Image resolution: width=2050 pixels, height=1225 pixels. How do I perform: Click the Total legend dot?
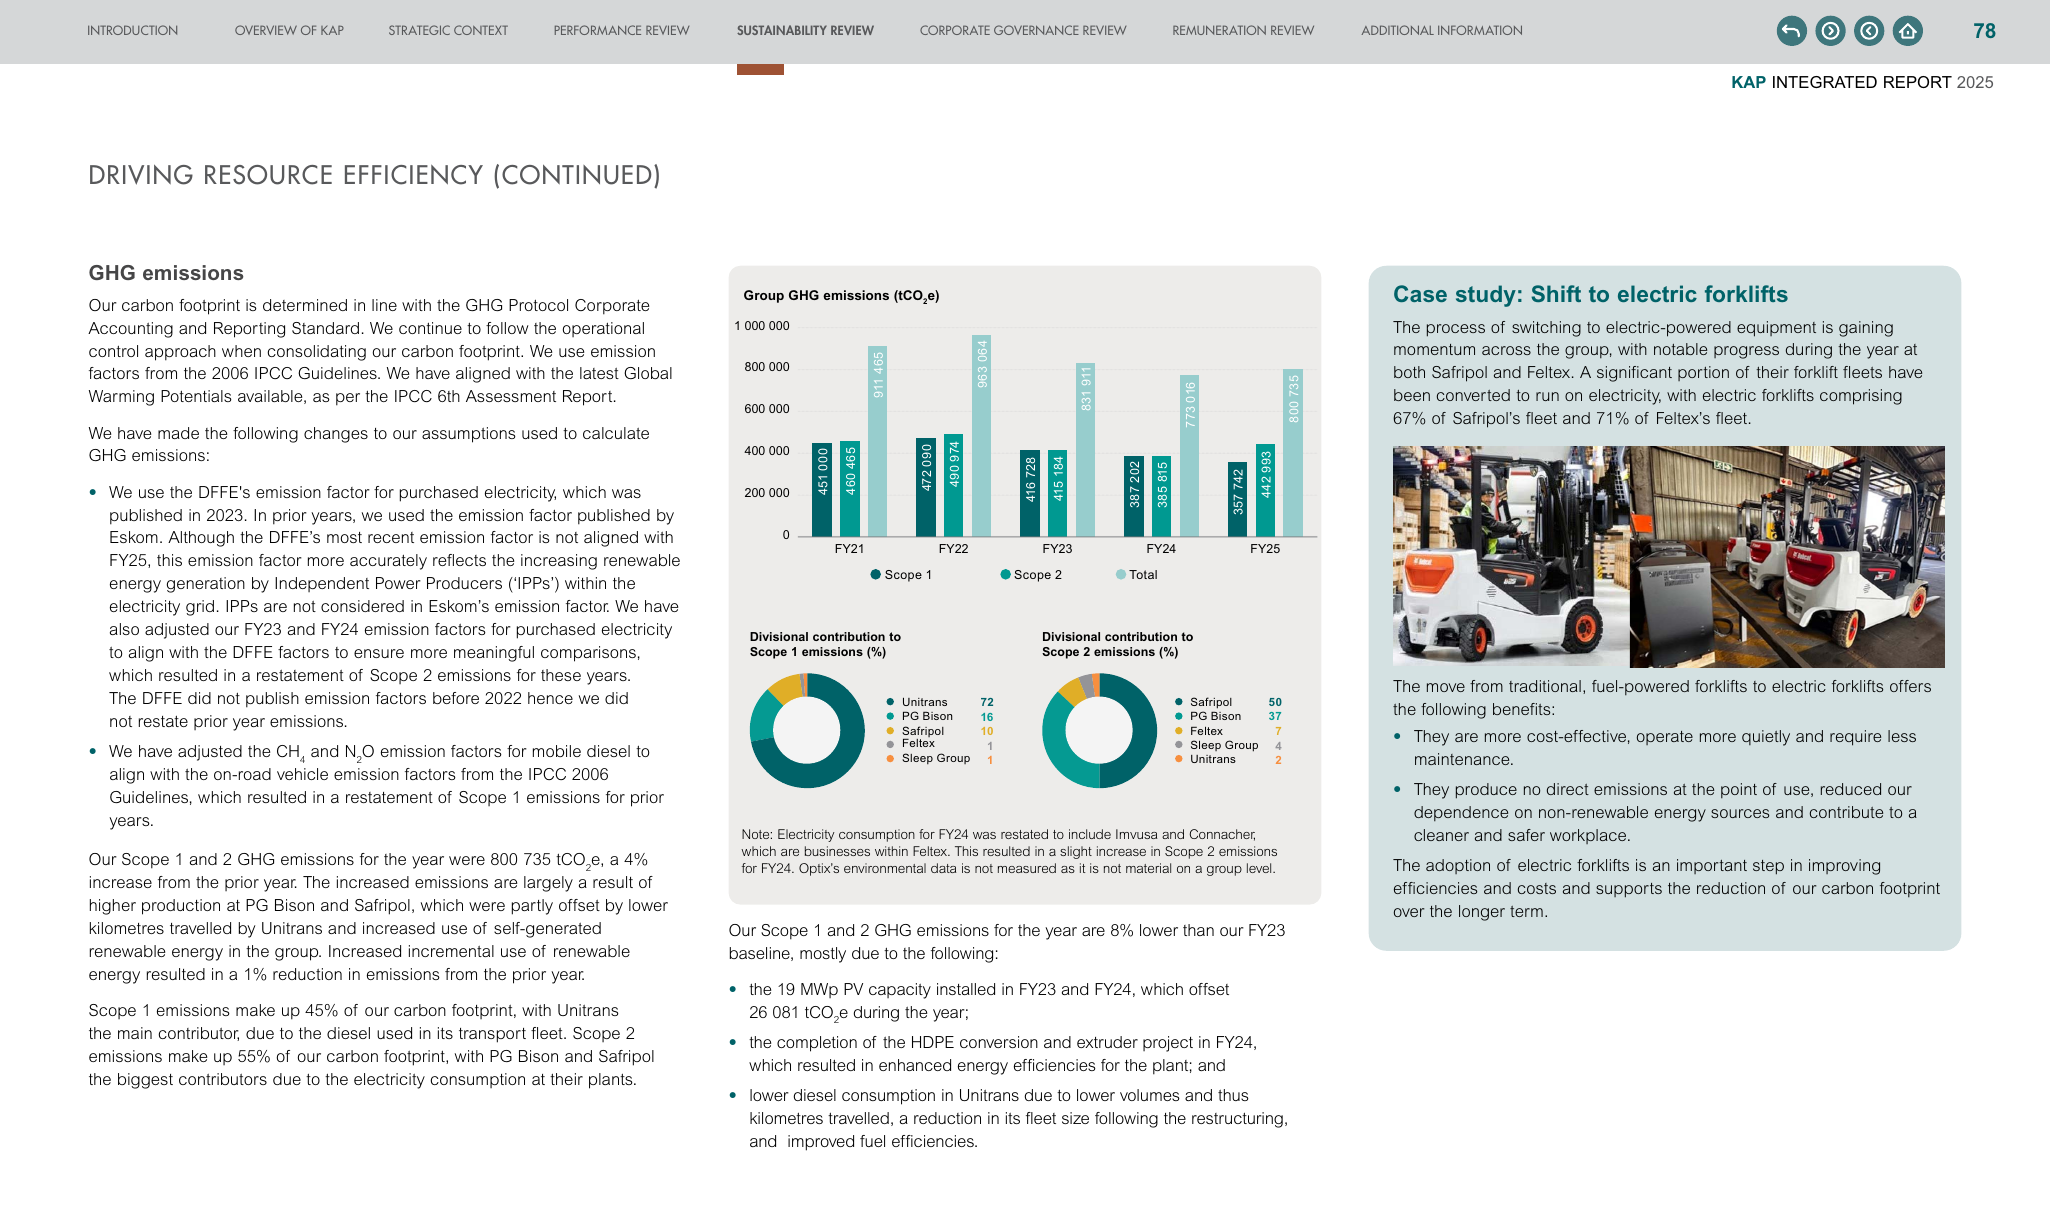(x=1121, y=575)
